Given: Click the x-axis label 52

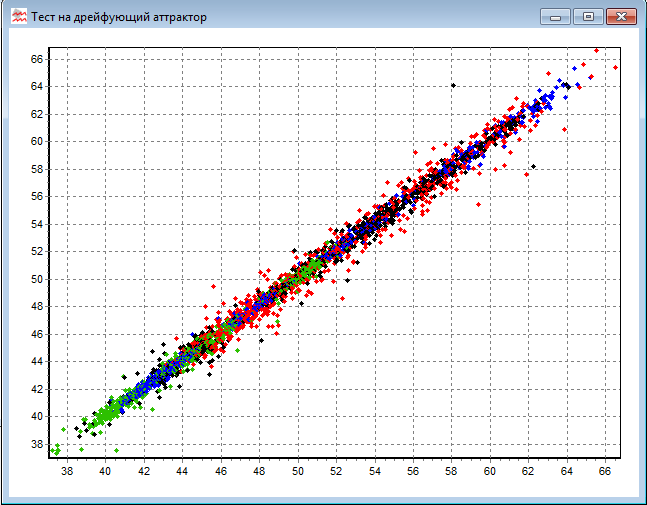Looking at the screenshot, I should pyautogui.click(x=336, y=470).
